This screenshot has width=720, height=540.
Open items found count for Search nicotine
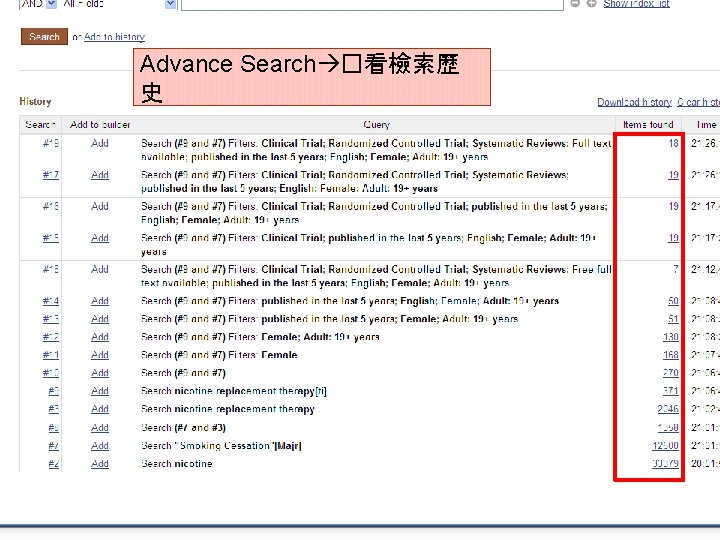[666, 464]
